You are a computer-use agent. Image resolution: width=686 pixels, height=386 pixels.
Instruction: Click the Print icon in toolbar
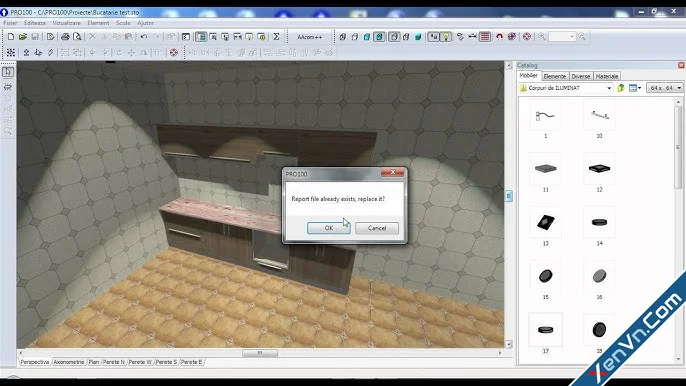(65, 37)
